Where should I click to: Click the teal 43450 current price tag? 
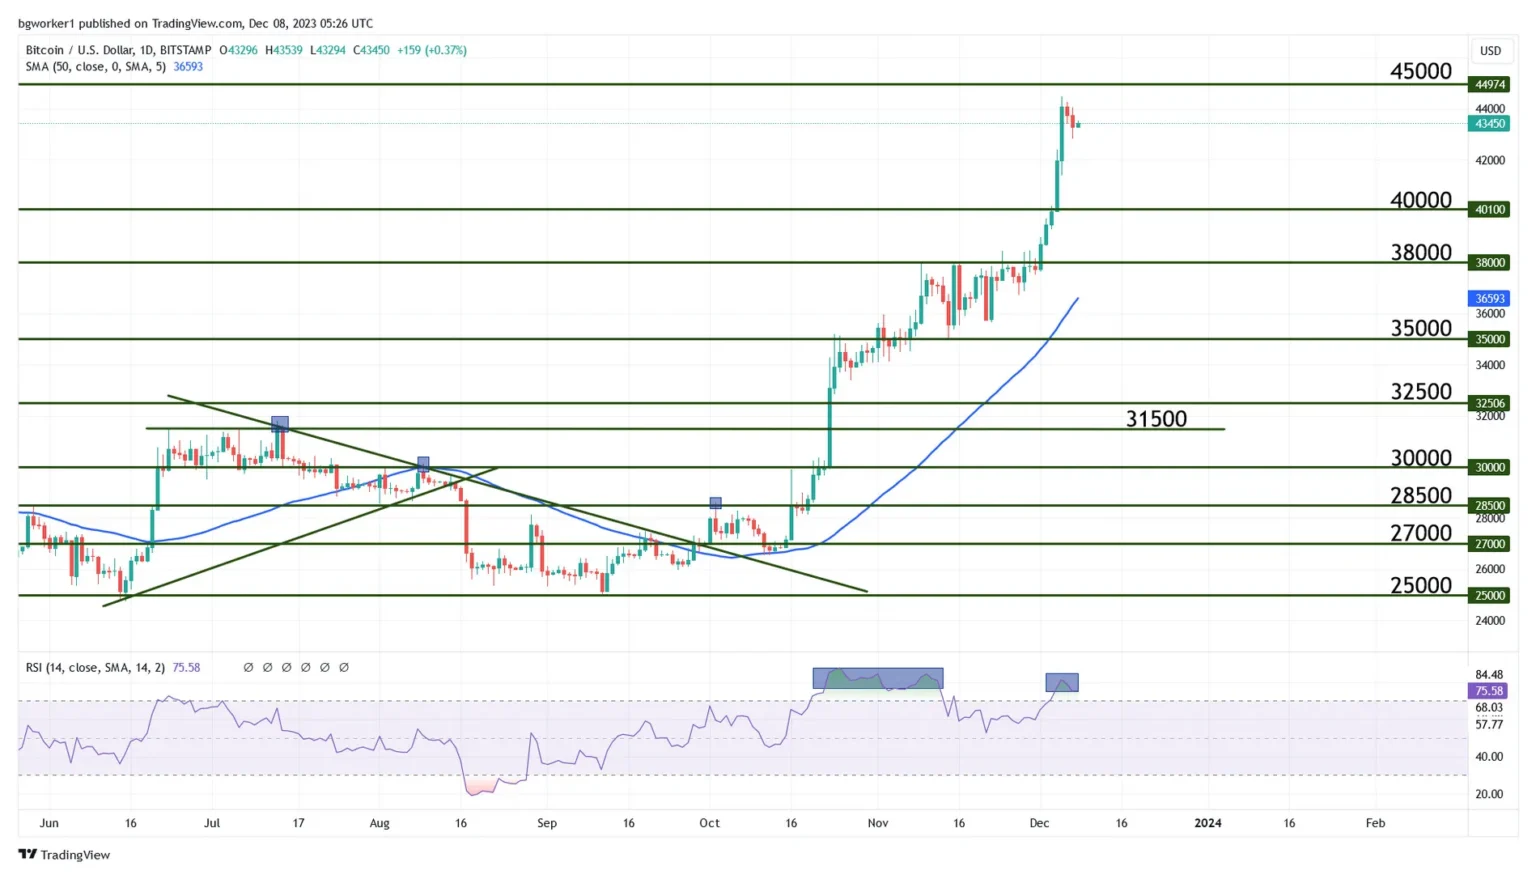tap(1489, 123)
